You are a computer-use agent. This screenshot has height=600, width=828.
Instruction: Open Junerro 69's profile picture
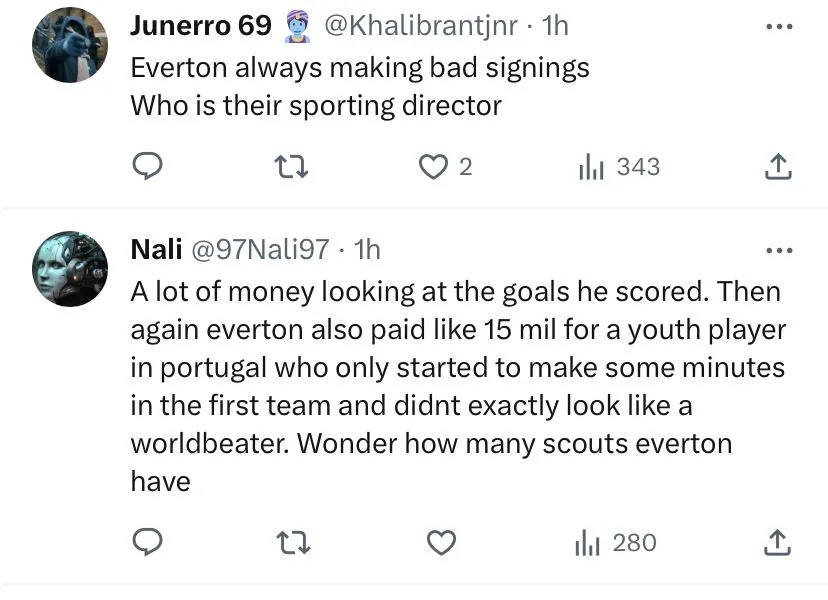[x=70, y=45]
